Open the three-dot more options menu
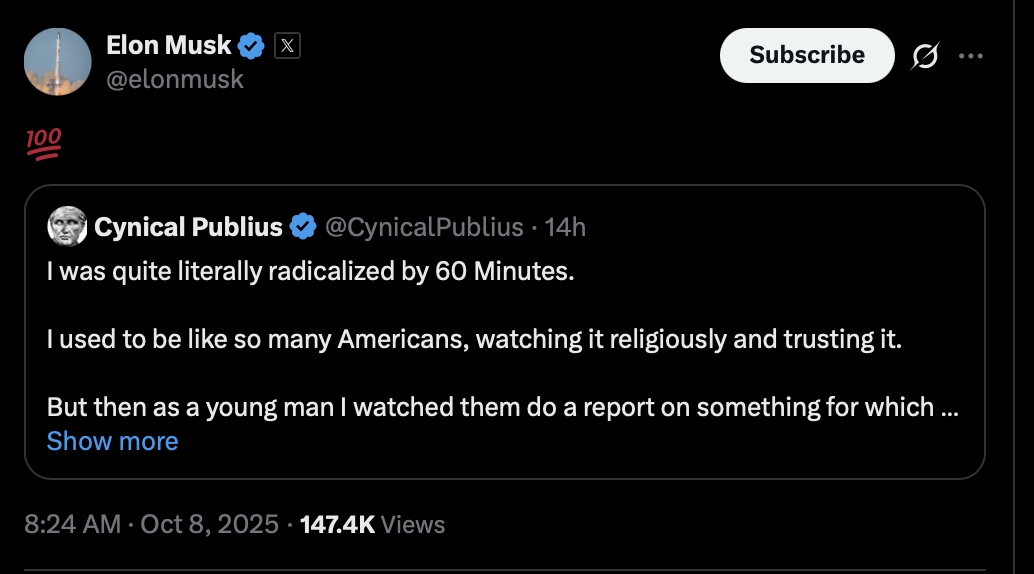Image resolution: width=1034 pixels, height=574 pixels. click(x=970, y=56)
